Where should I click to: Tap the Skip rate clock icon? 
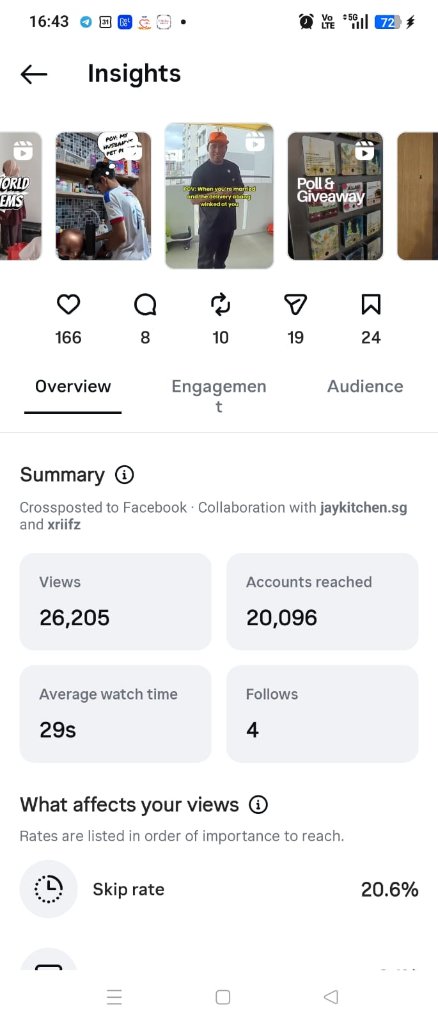48,889
